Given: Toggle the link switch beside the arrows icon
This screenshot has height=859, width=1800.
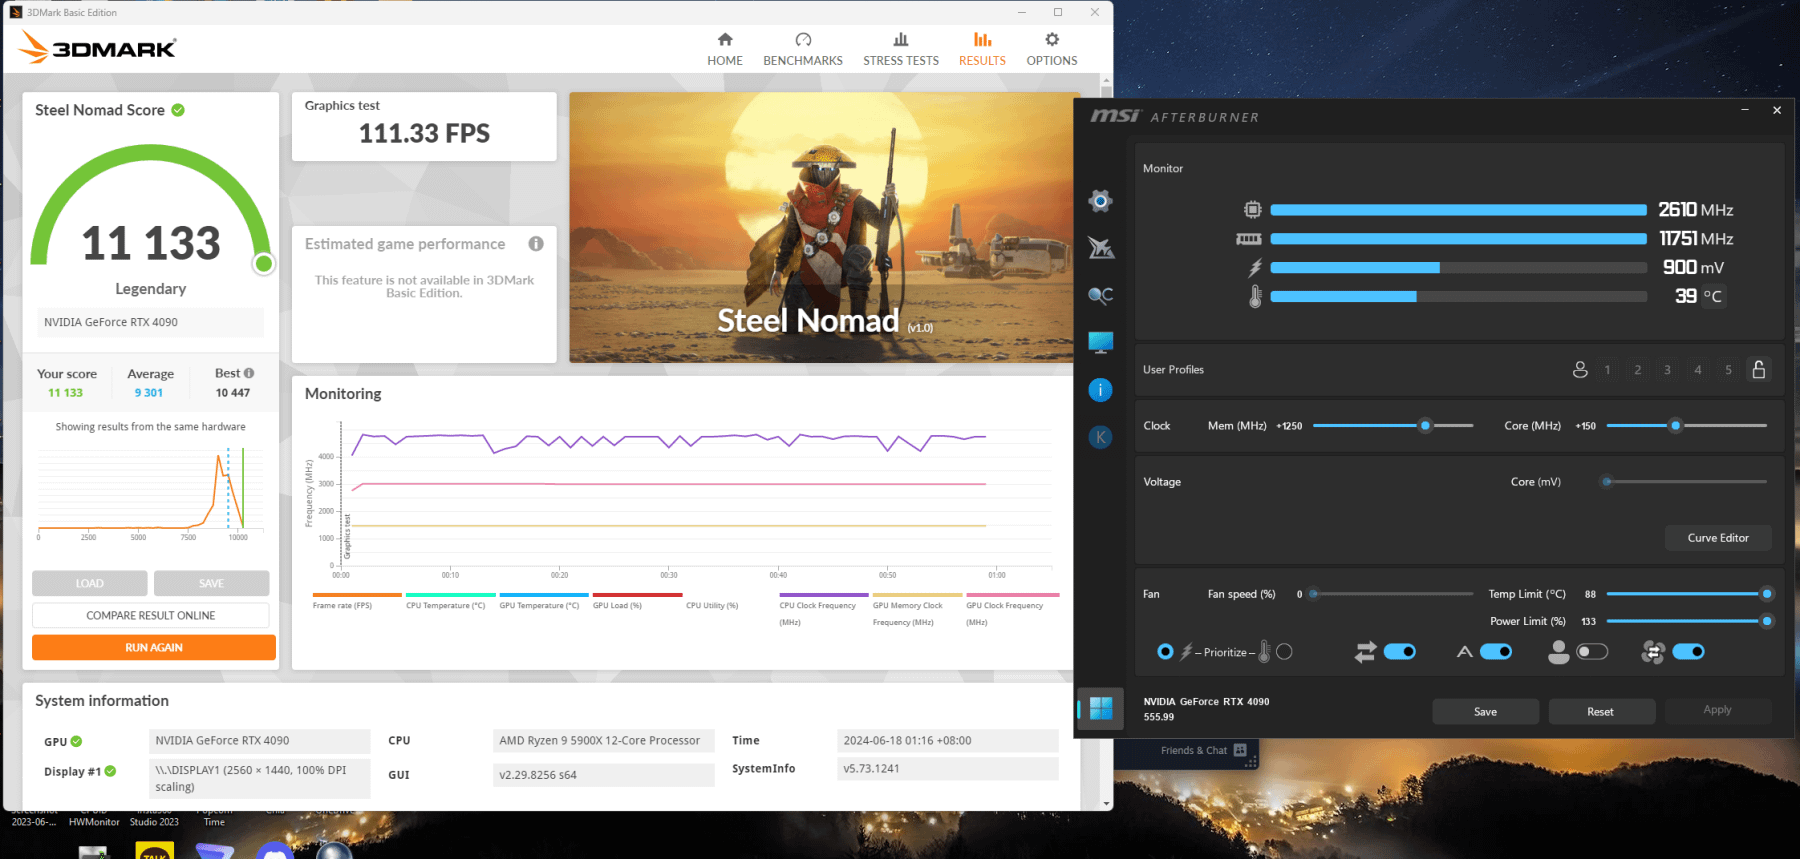Looking at the screenshot, I should [x=1400, y=652].
